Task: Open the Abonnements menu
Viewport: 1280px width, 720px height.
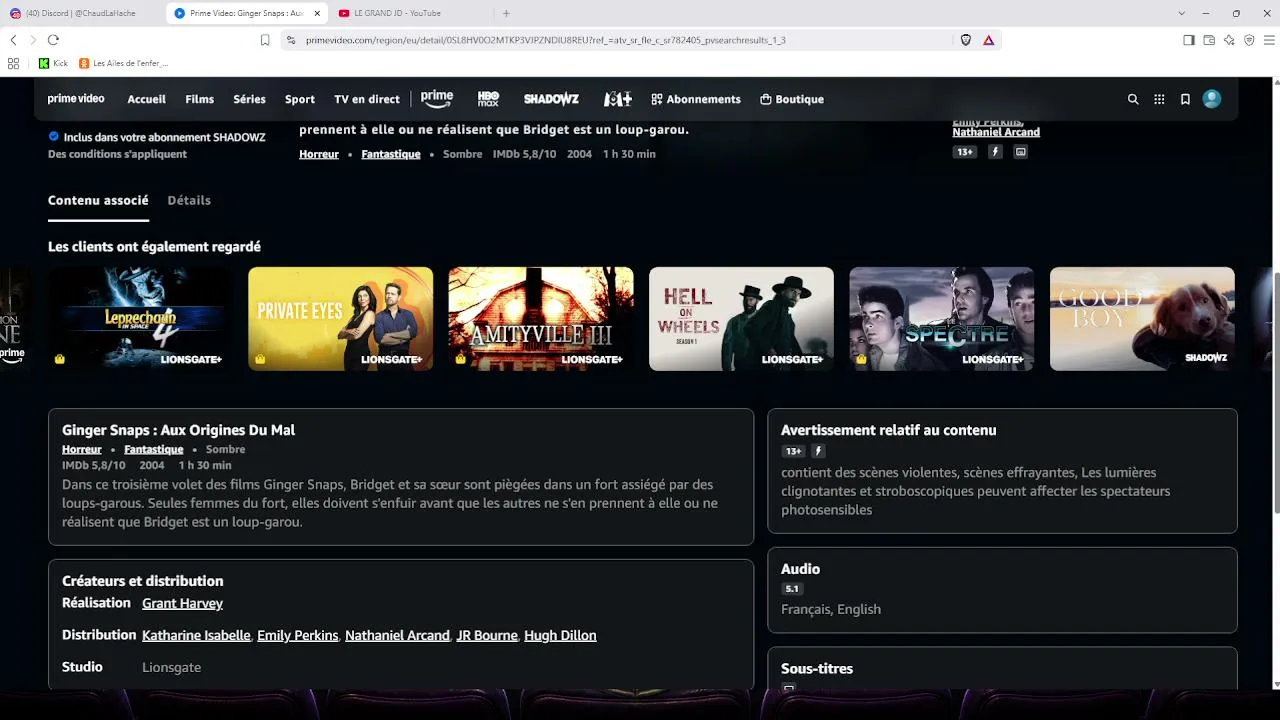Action: pos(696,99)
